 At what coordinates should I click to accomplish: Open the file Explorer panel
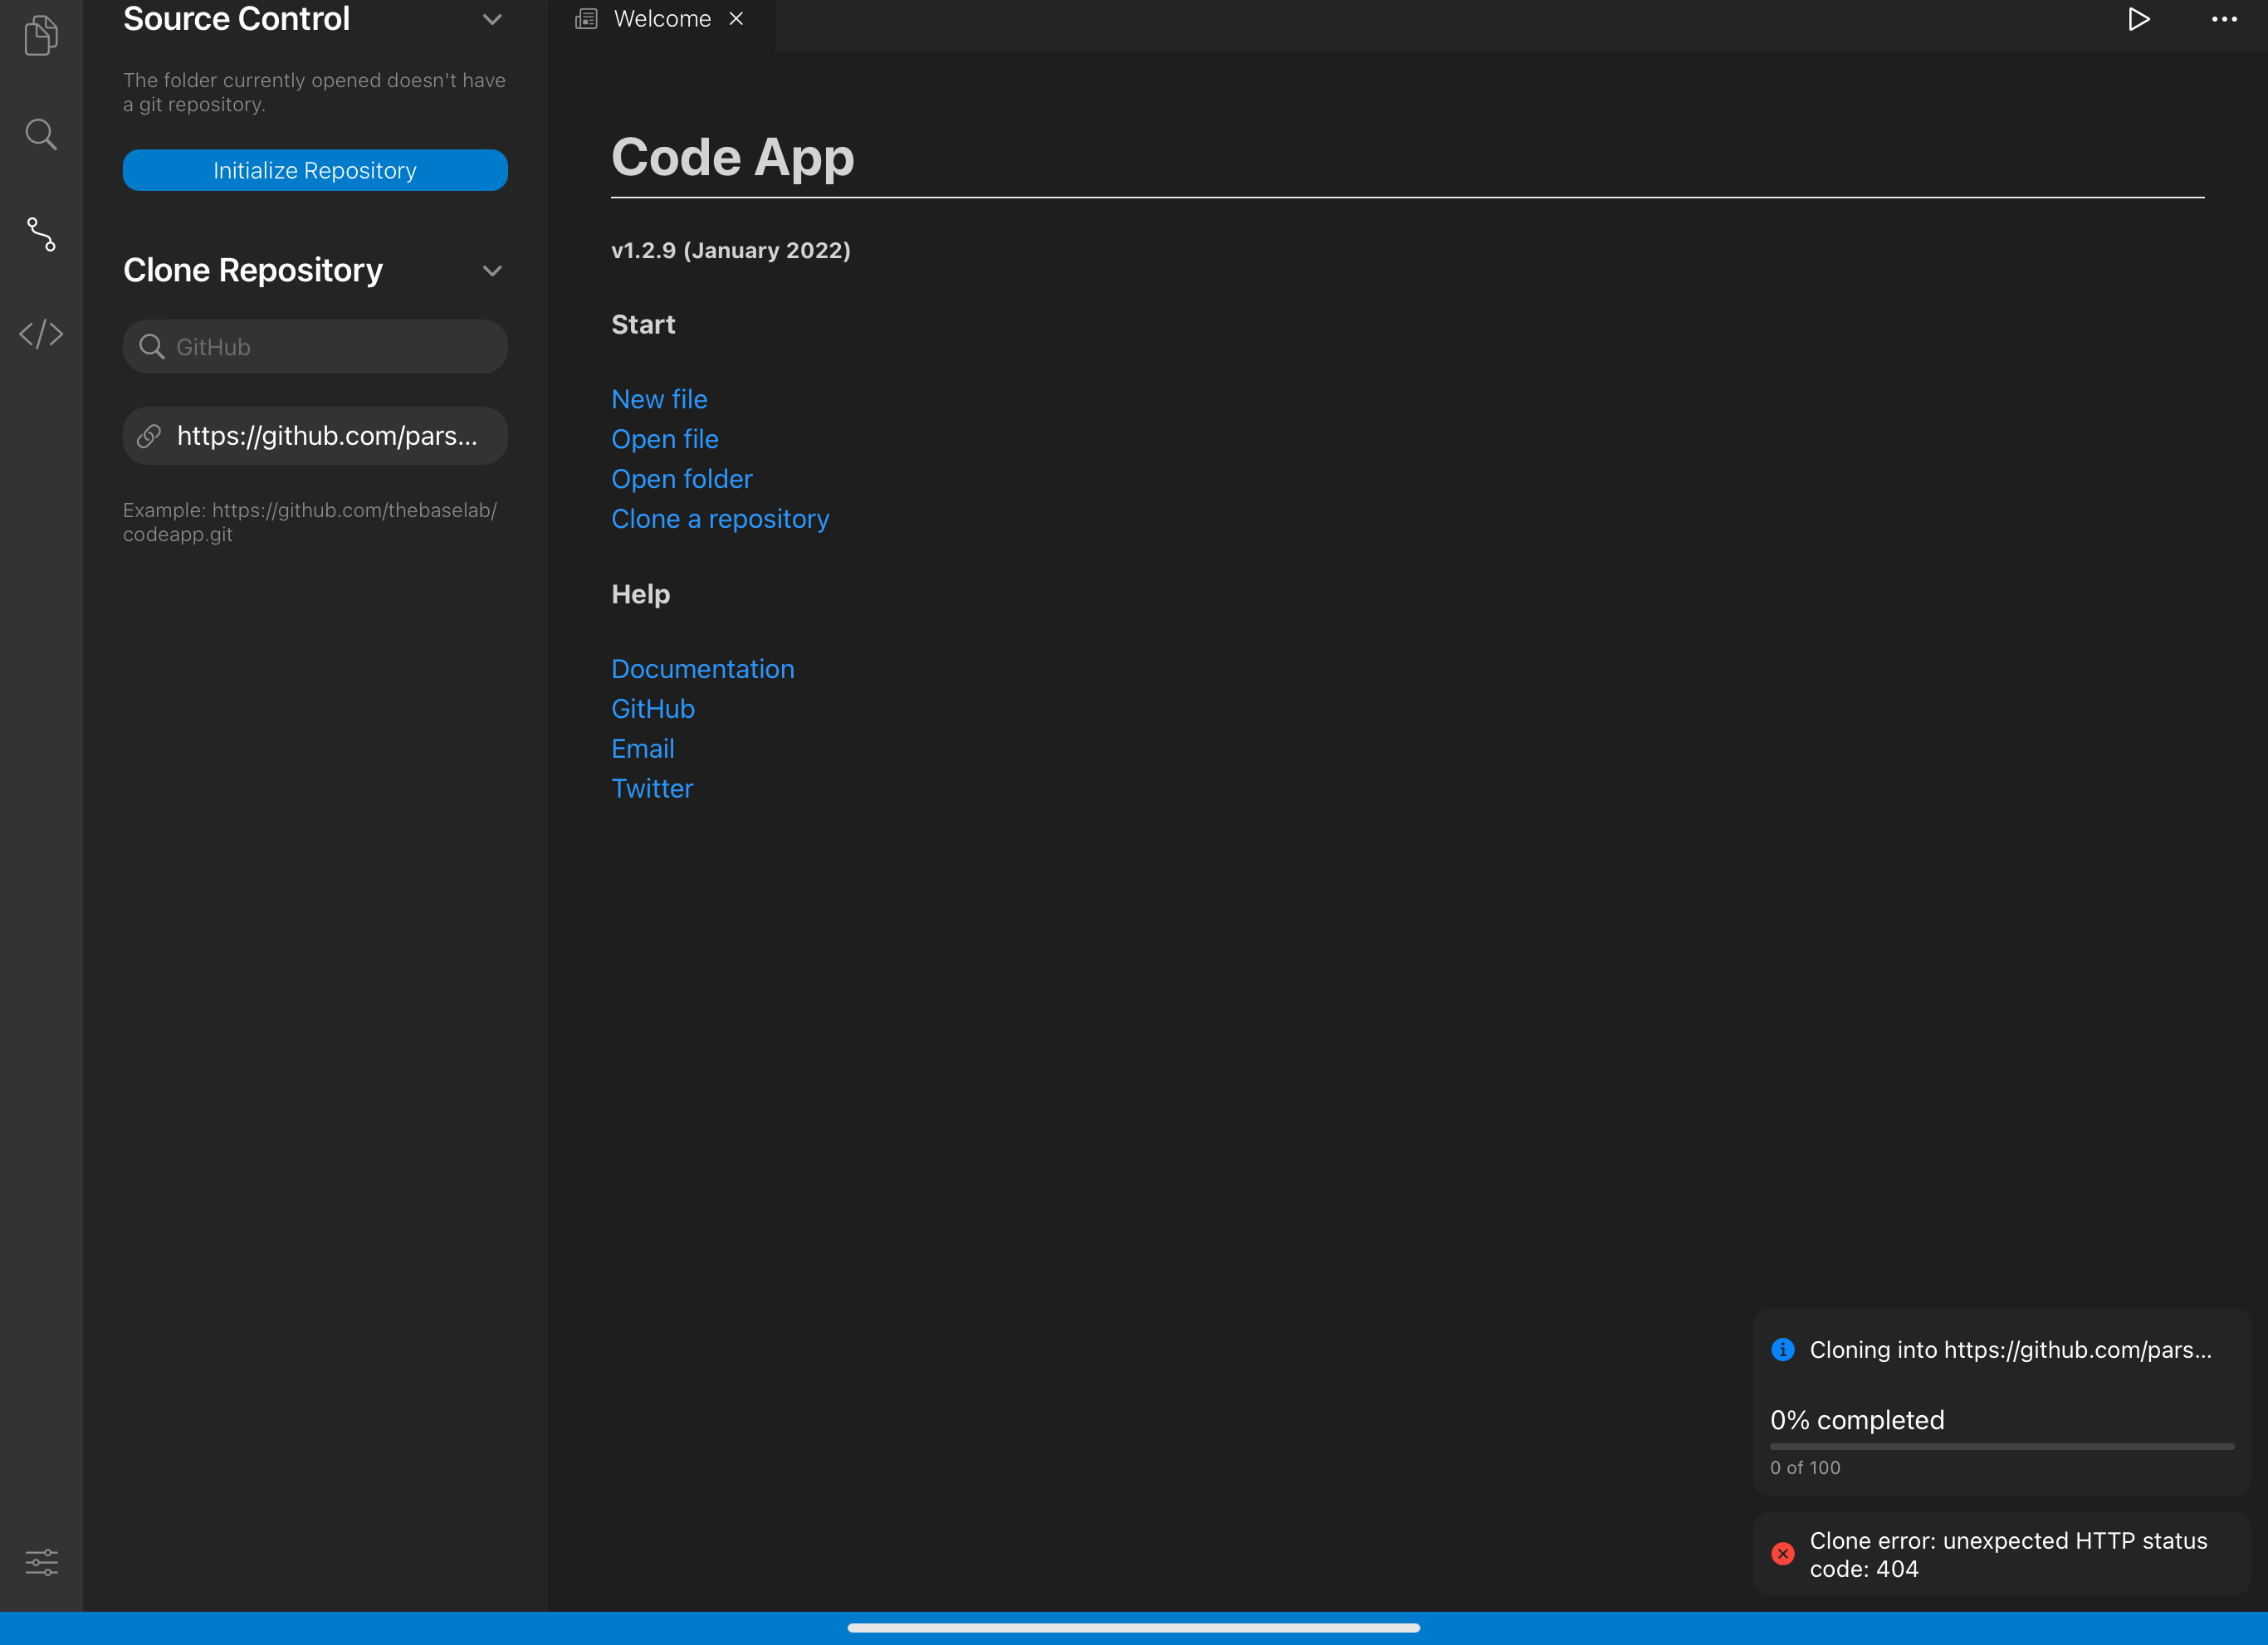[x=41, y=35]
